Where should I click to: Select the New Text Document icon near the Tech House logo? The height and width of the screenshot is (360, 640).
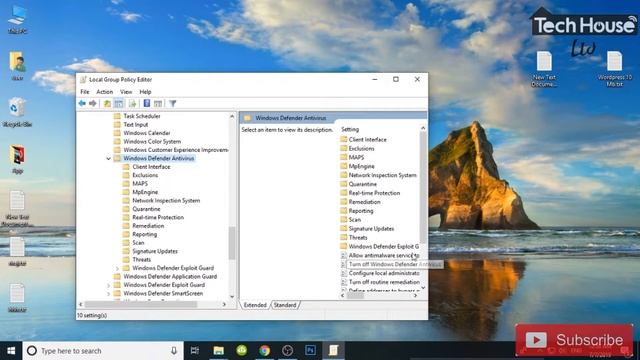pyautogui.click(x=544, y=69)
